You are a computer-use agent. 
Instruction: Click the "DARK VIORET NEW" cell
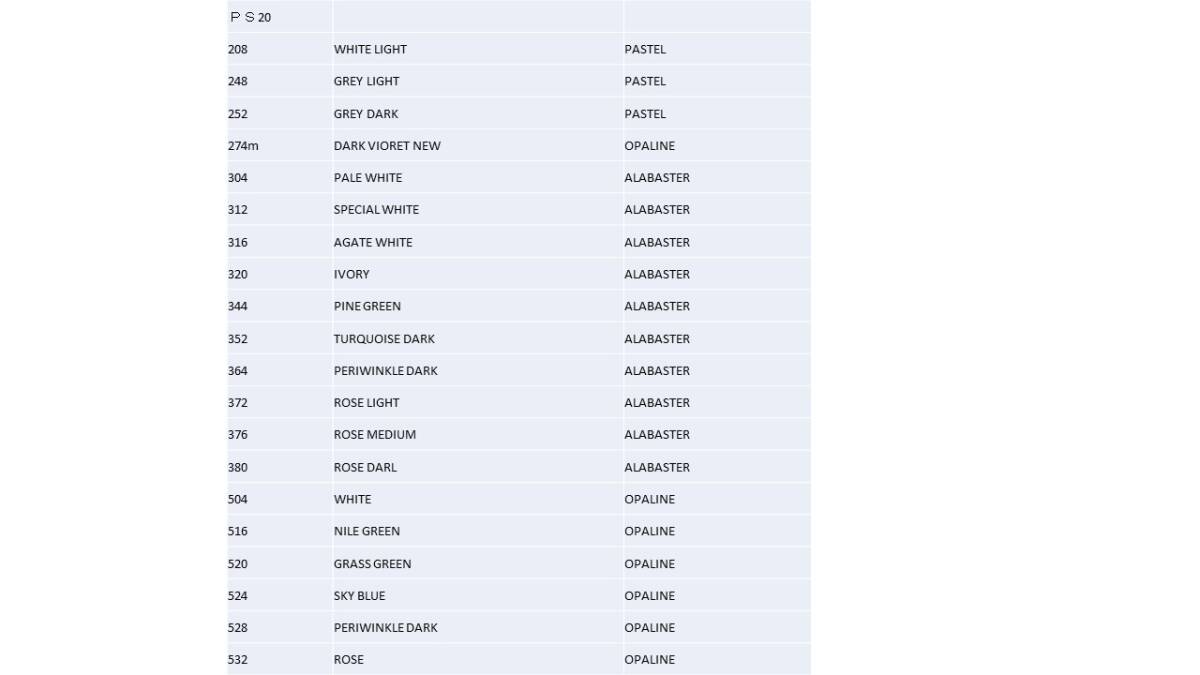click(387, 146)
